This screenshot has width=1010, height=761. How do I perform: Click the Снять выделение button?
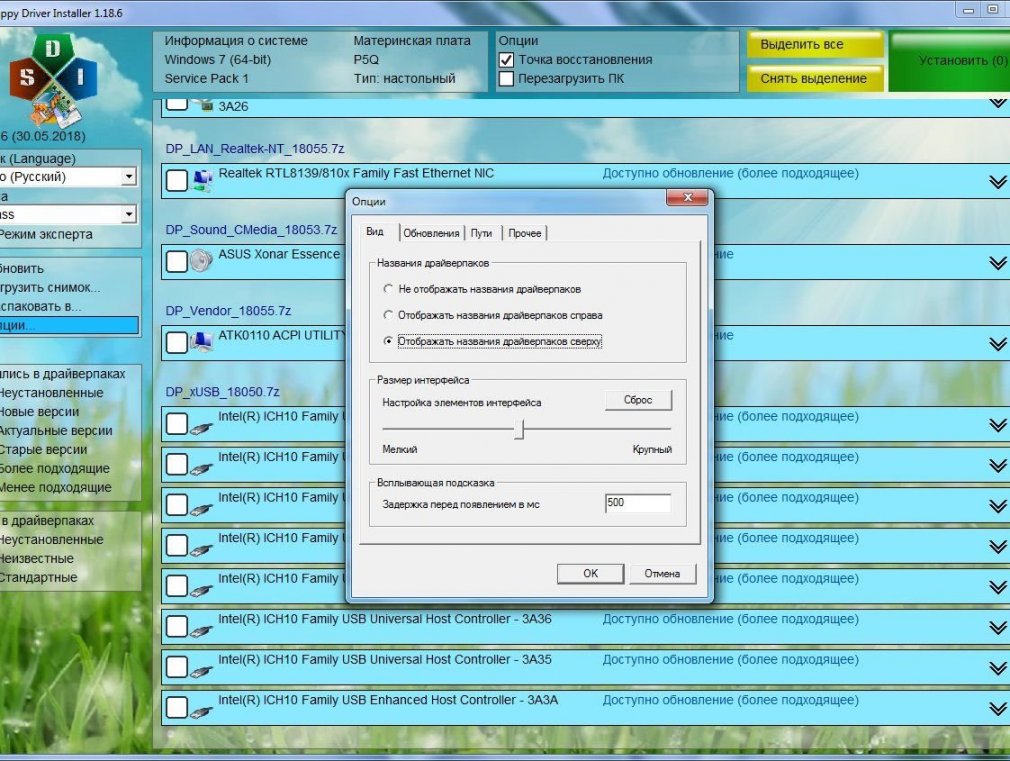click(815, 79)
